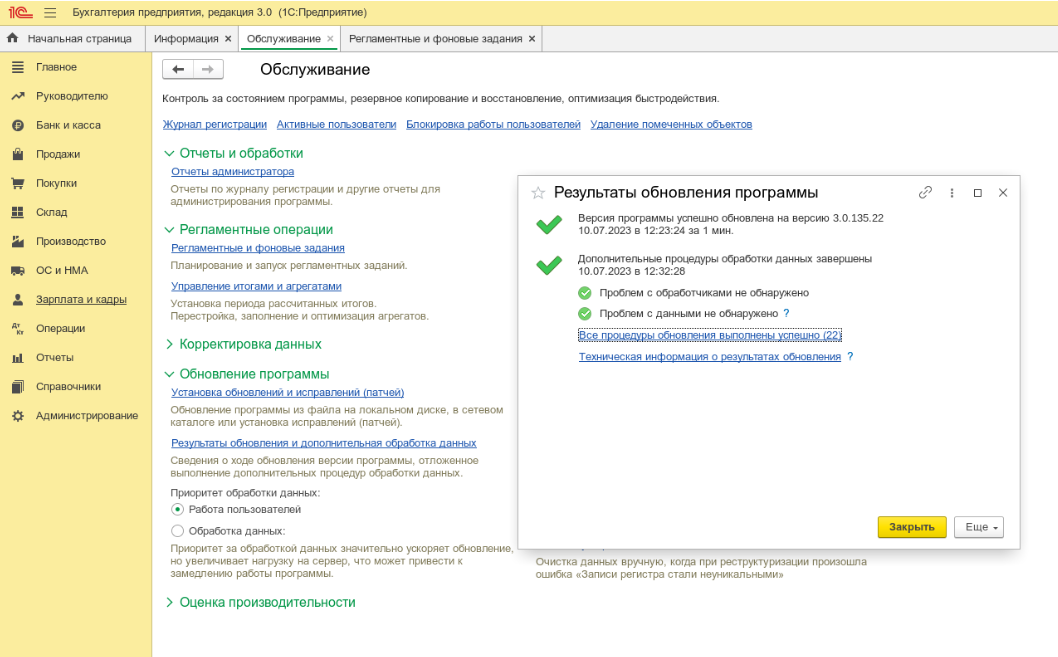Screen dimensions: 1058x657
Task: Select Работа пользователей radio button
Action: (177, 509)
